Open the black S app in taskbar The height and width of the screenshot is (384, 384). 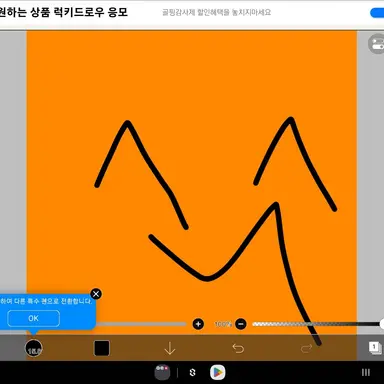[x=192, y=372]
